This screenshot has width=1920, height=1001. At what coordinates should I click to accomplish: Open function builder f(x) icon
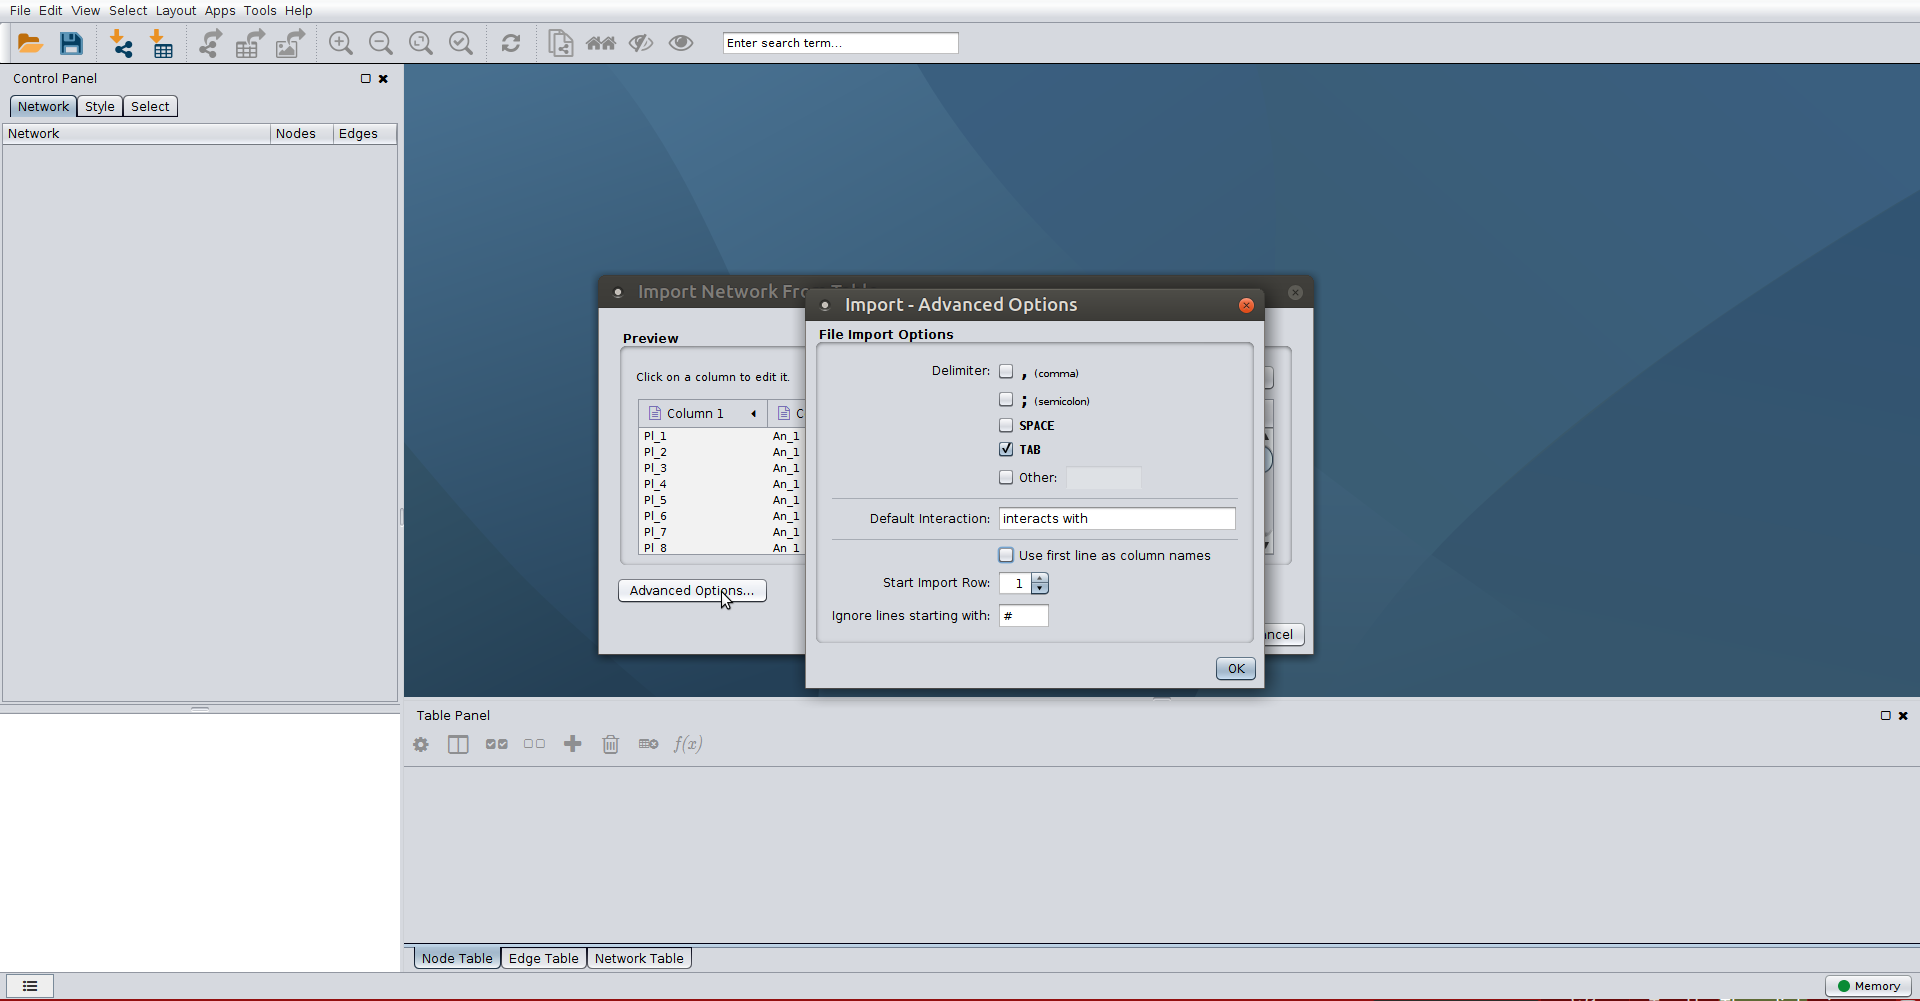coord(688,744)
